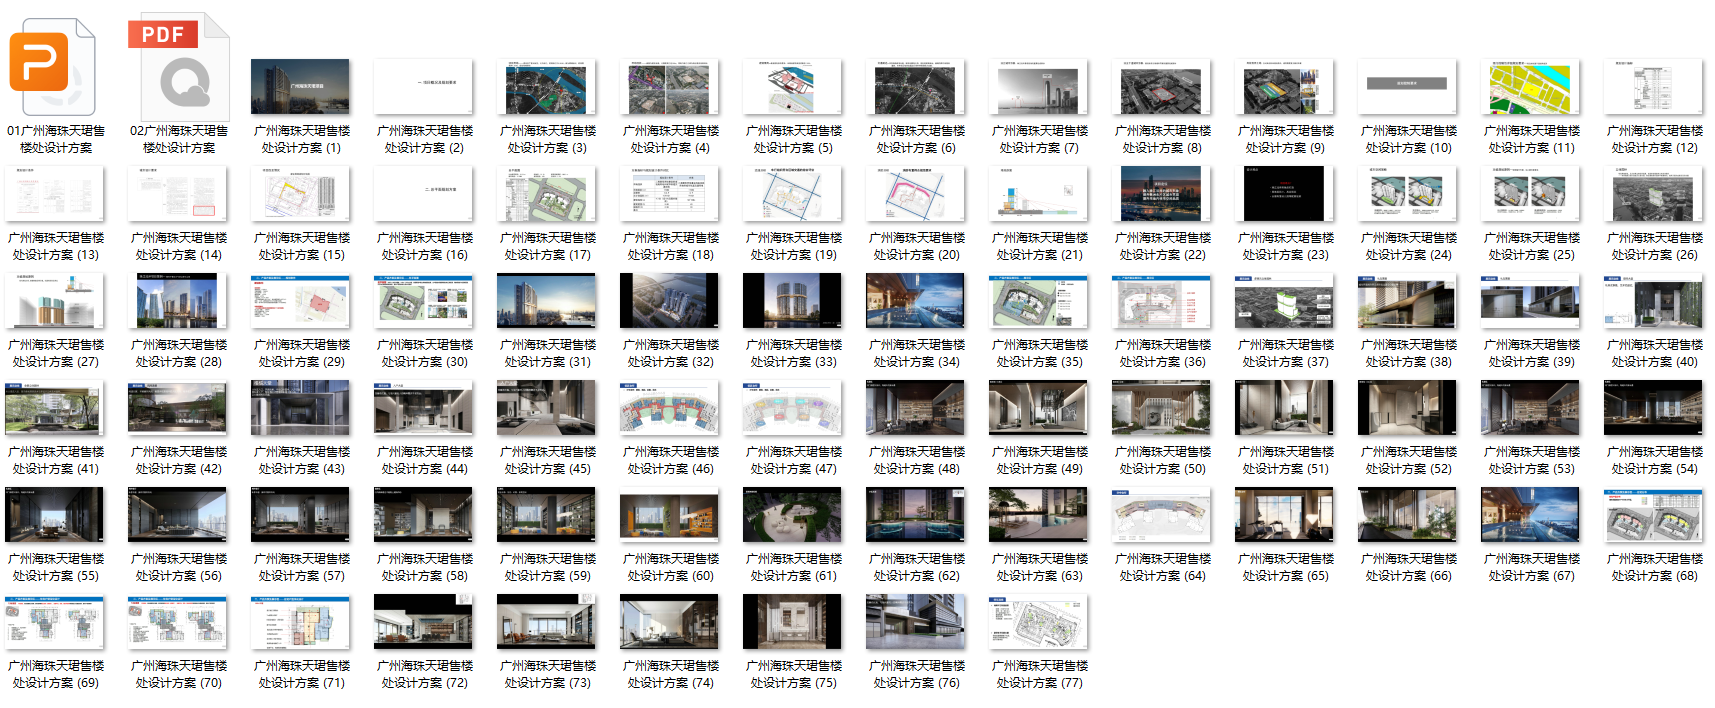Select the colorful zoning map thumbnail (11)

(1531, 87)
